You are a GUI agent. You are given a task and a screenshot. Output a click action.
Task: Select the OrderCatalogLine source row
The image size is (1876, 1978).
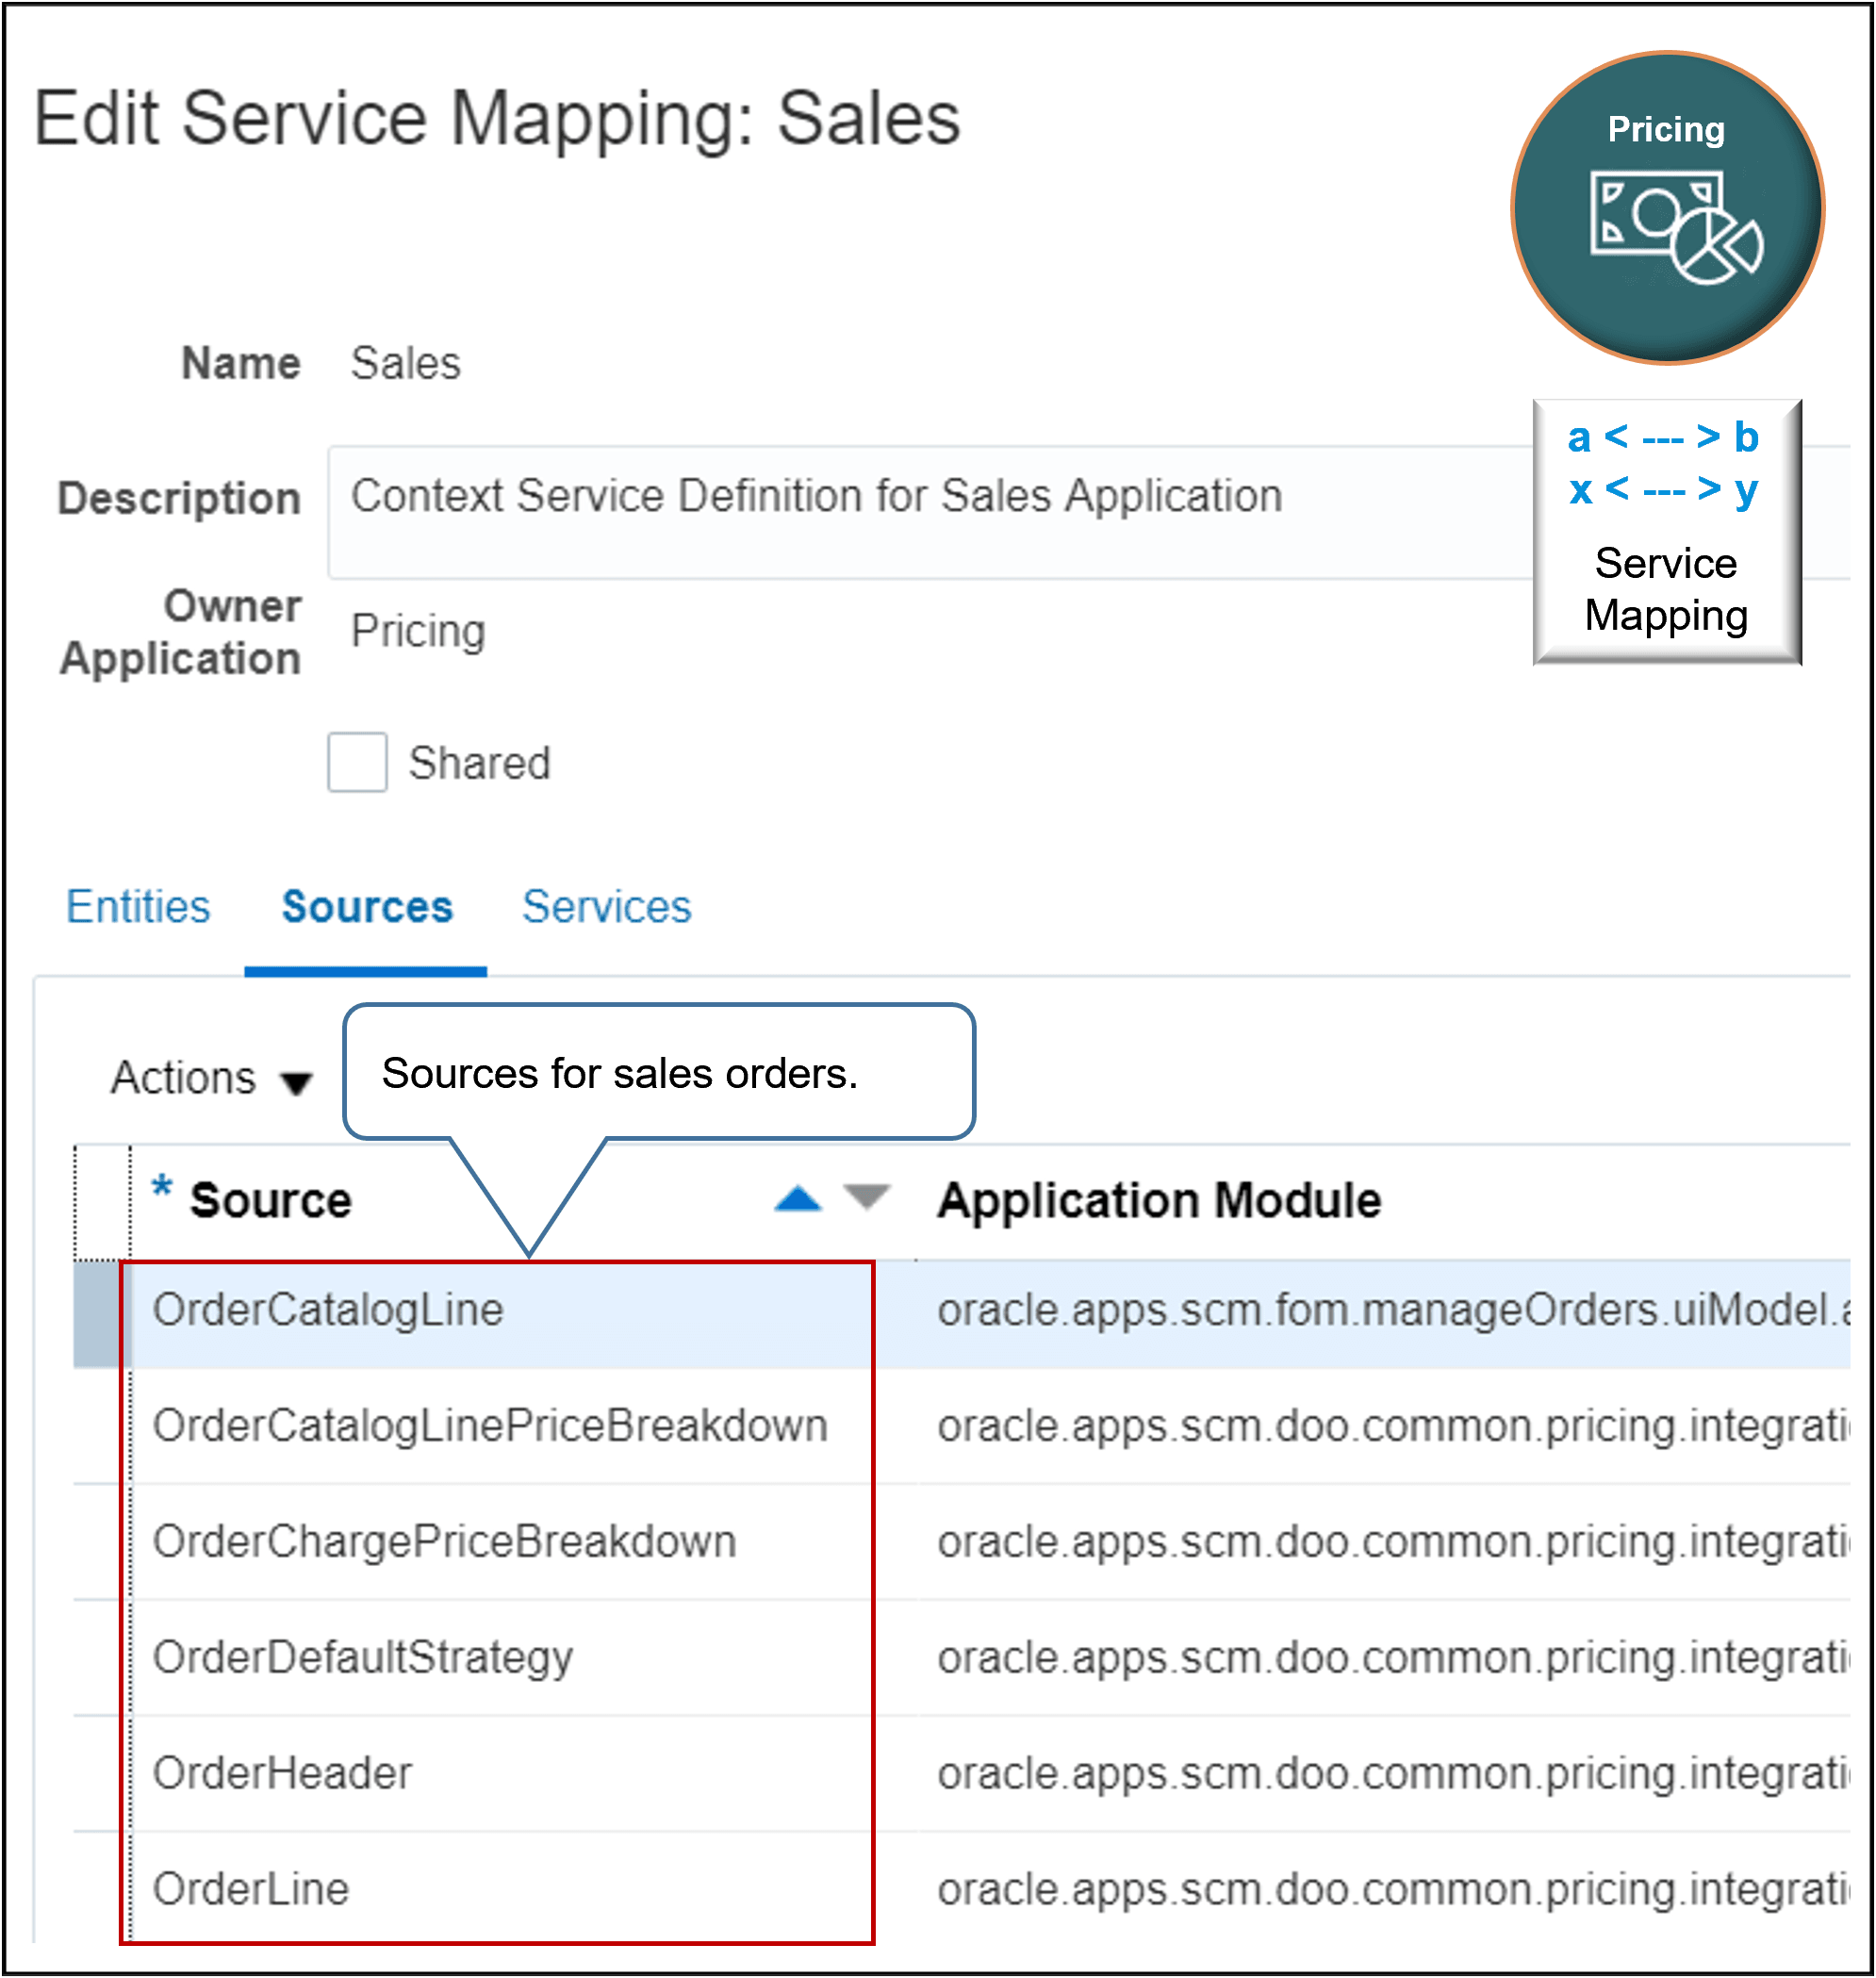[328, 1309]
